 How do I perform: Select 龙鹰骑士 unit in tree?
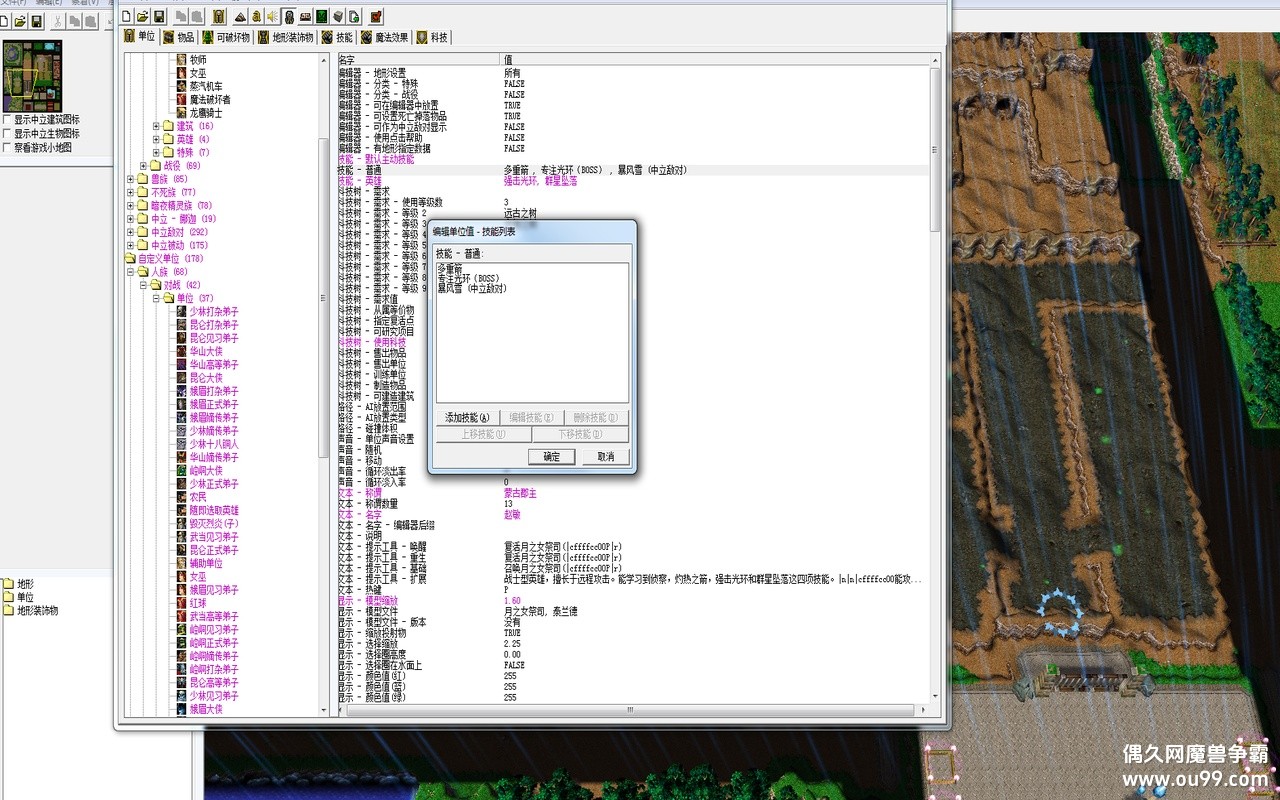click(x=206, y=112)
